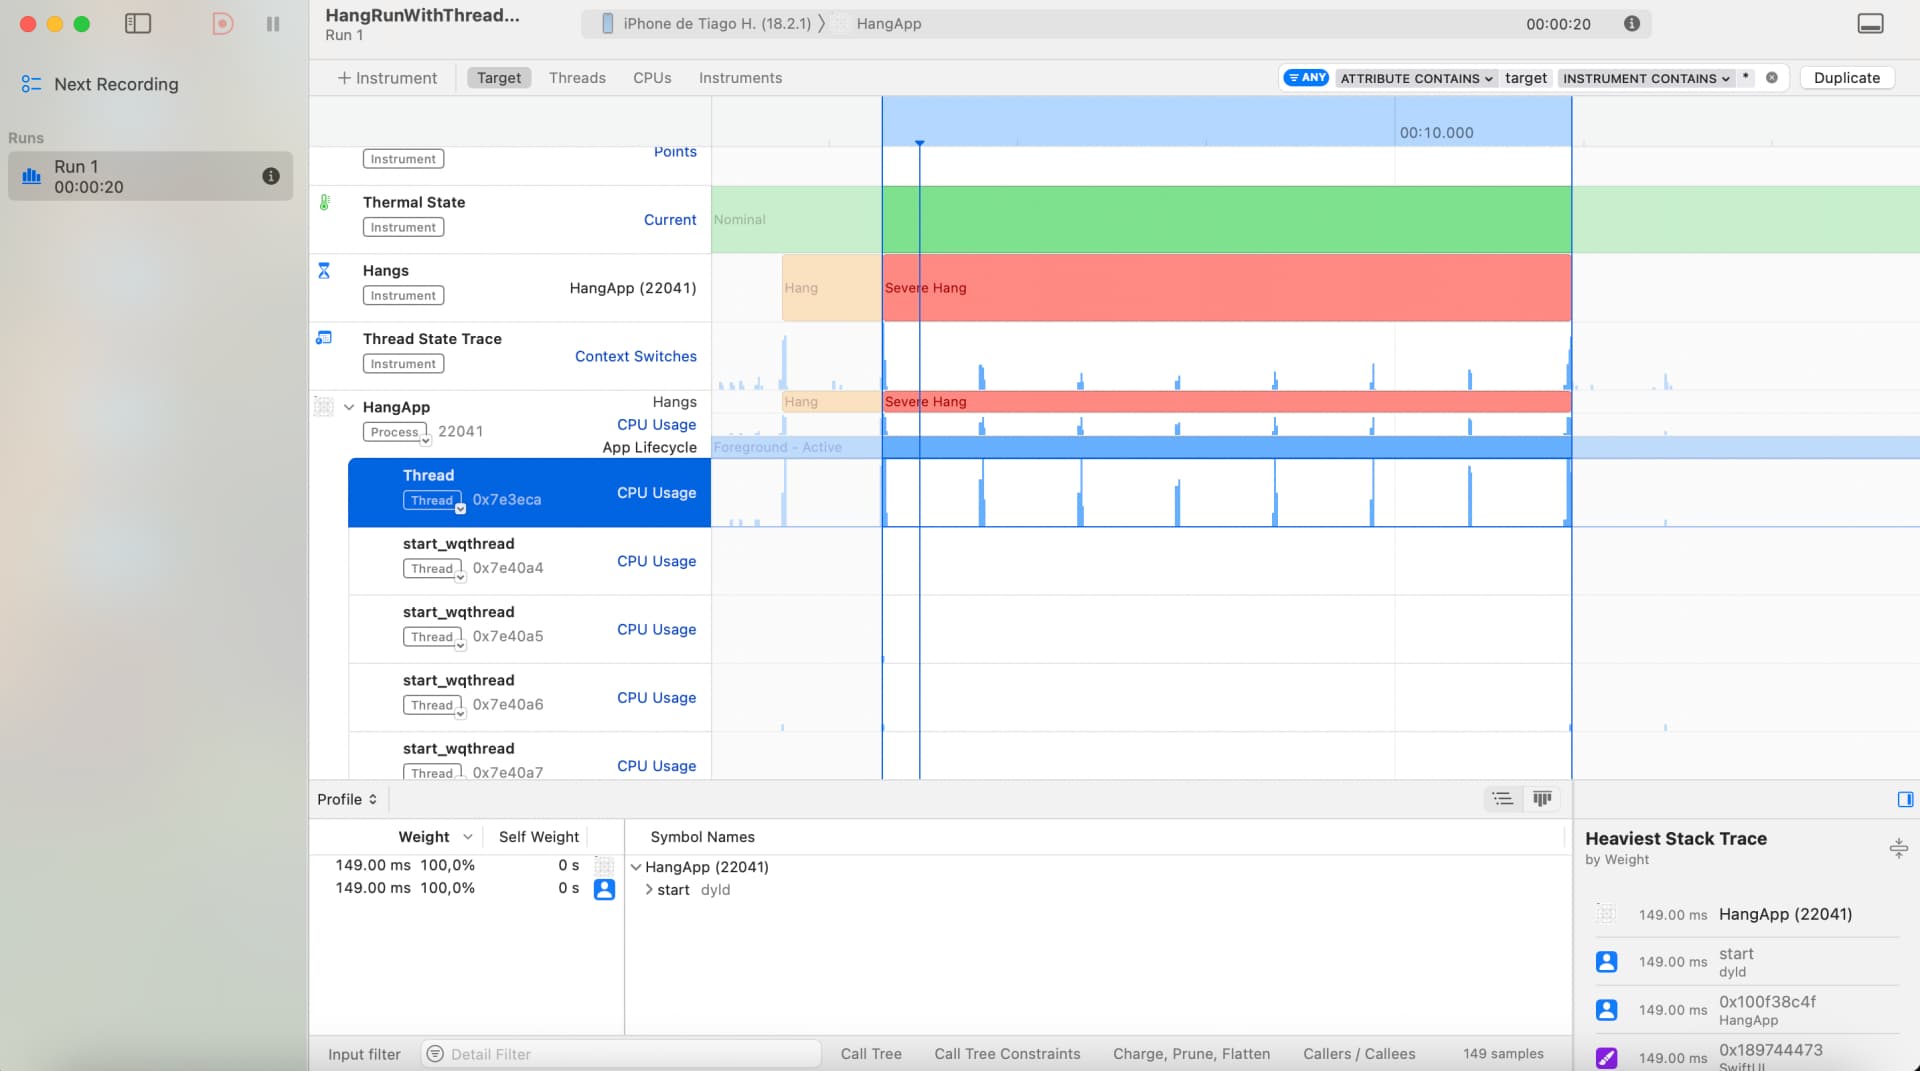
Task: Click the Duplicate button
Action: point(1846,78)
